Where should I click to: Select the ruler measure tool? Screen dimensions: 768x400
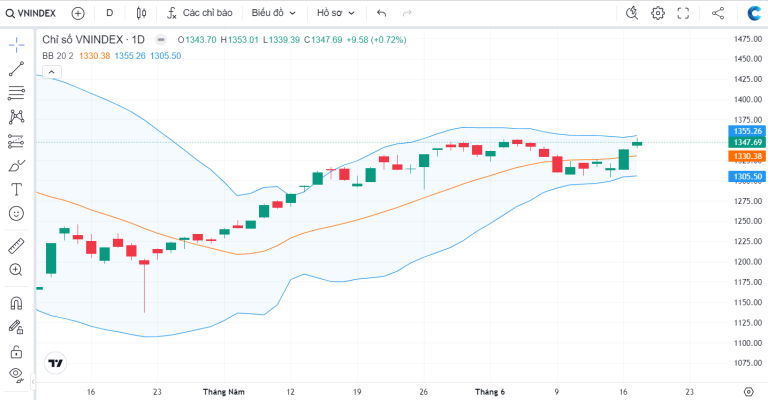click(x=16, y=246)
